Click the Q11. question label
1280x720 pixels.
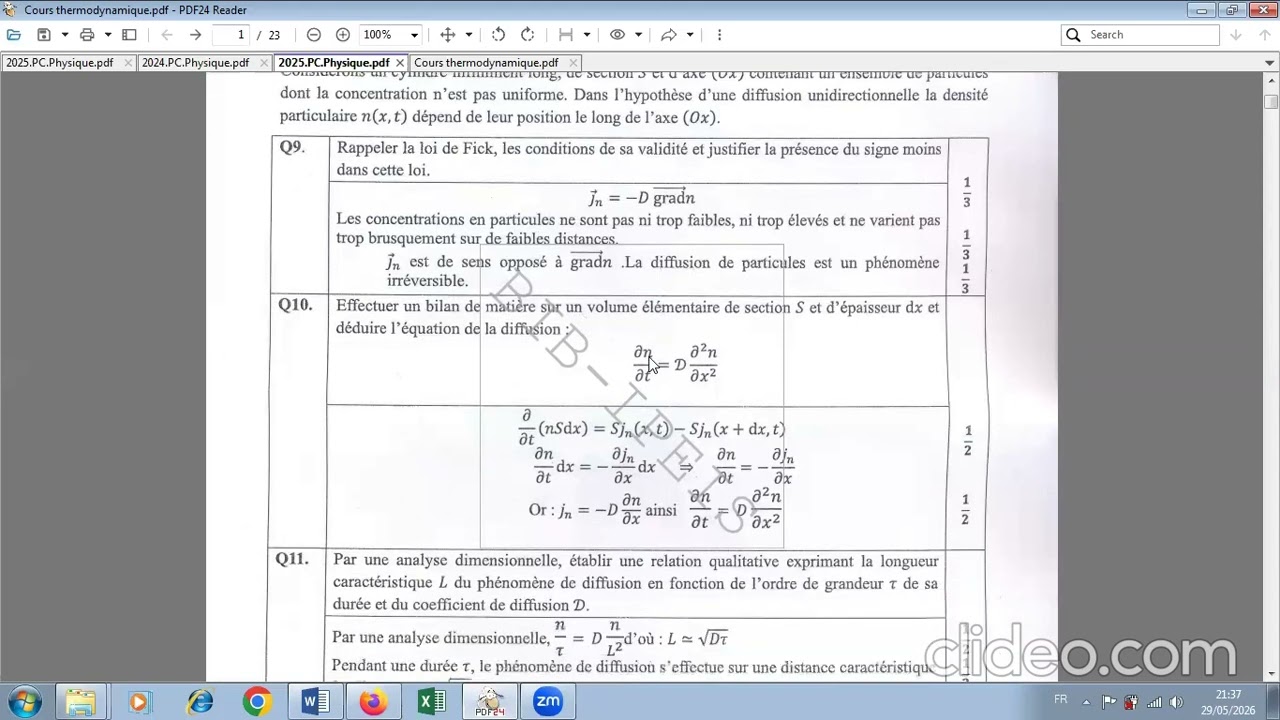click(292, 559)
